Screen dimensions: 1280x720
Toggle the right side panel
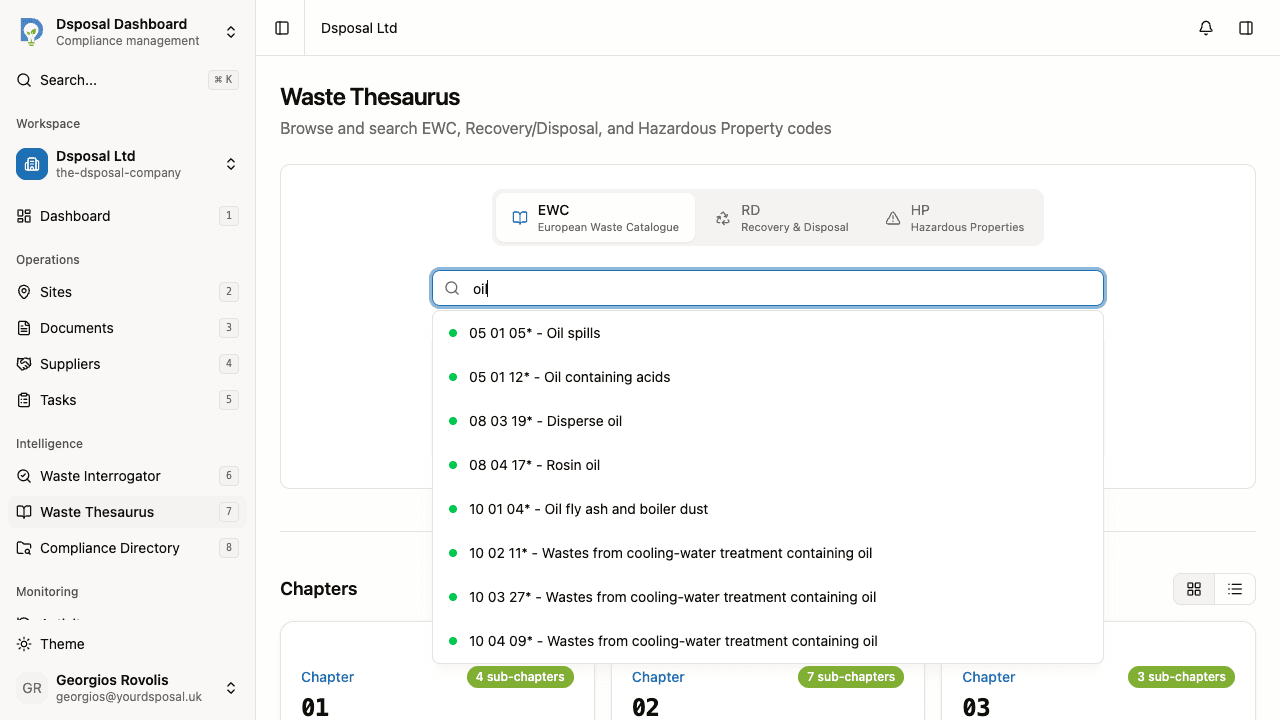[x=1246, y=28]
